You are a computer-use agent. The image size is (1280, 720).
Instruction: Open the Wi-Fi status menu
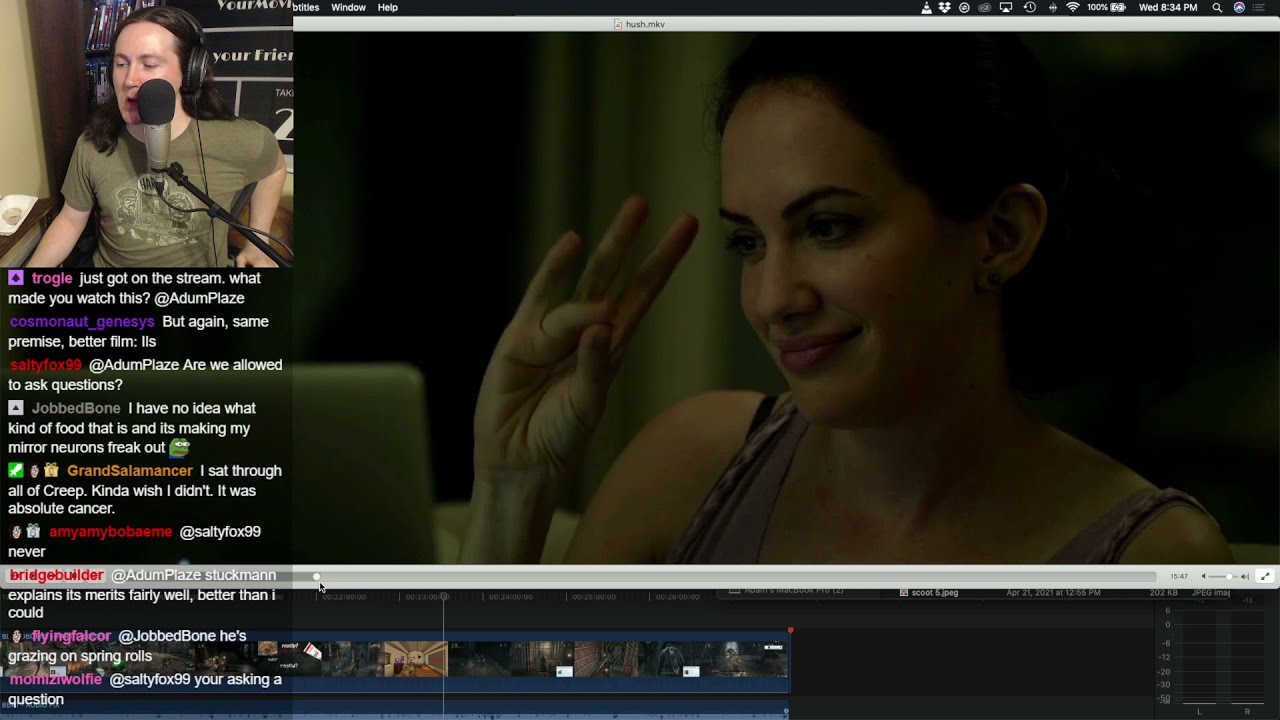click(1073, 8)
